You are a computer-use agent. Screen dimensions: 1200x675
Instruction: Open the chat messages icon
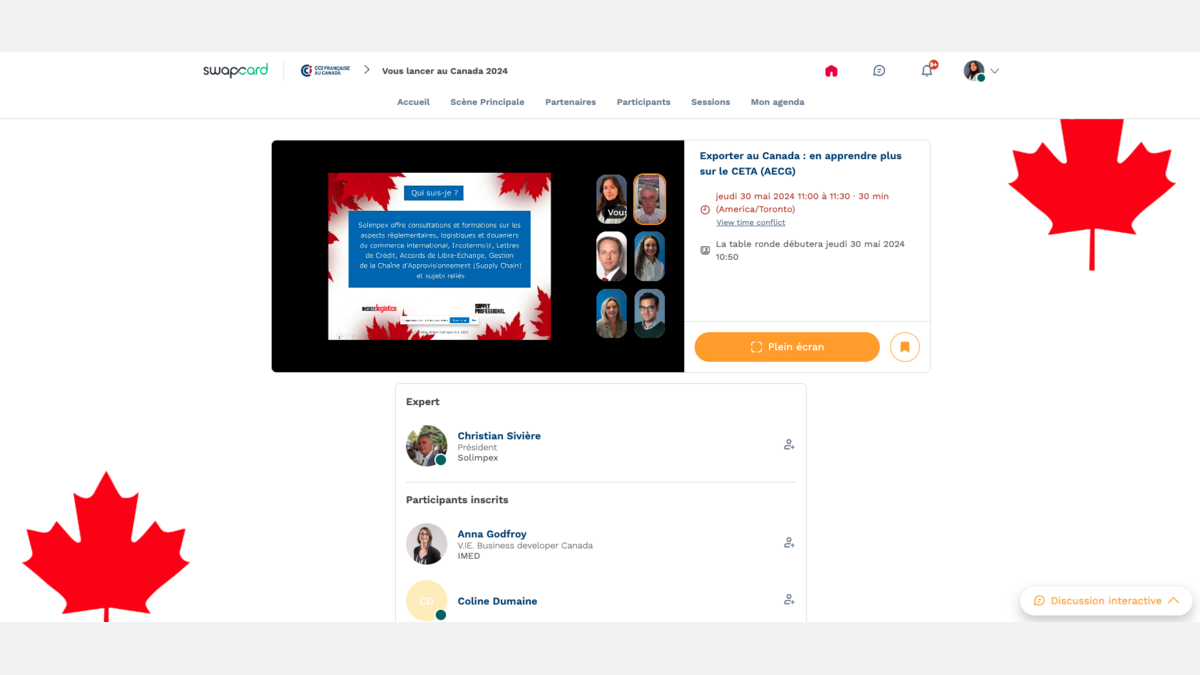pyautogui.click(x=879, y=71)
